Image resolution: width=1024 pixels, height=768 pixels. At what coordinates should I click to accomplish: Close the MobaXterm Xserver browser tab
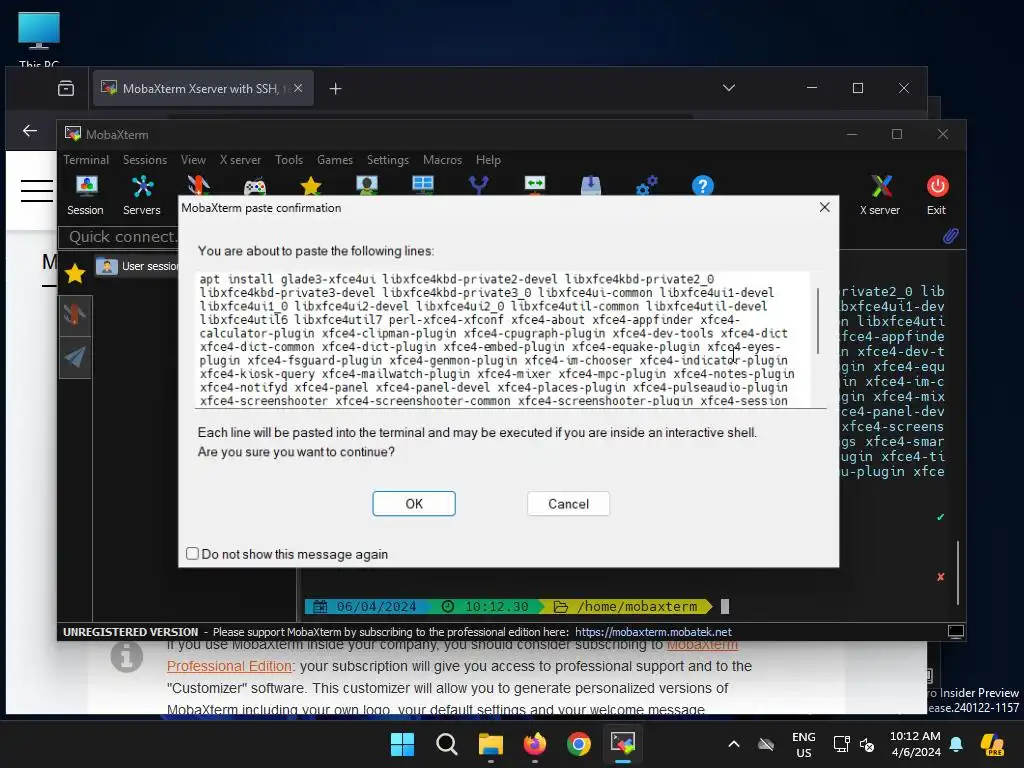point(298,88)
